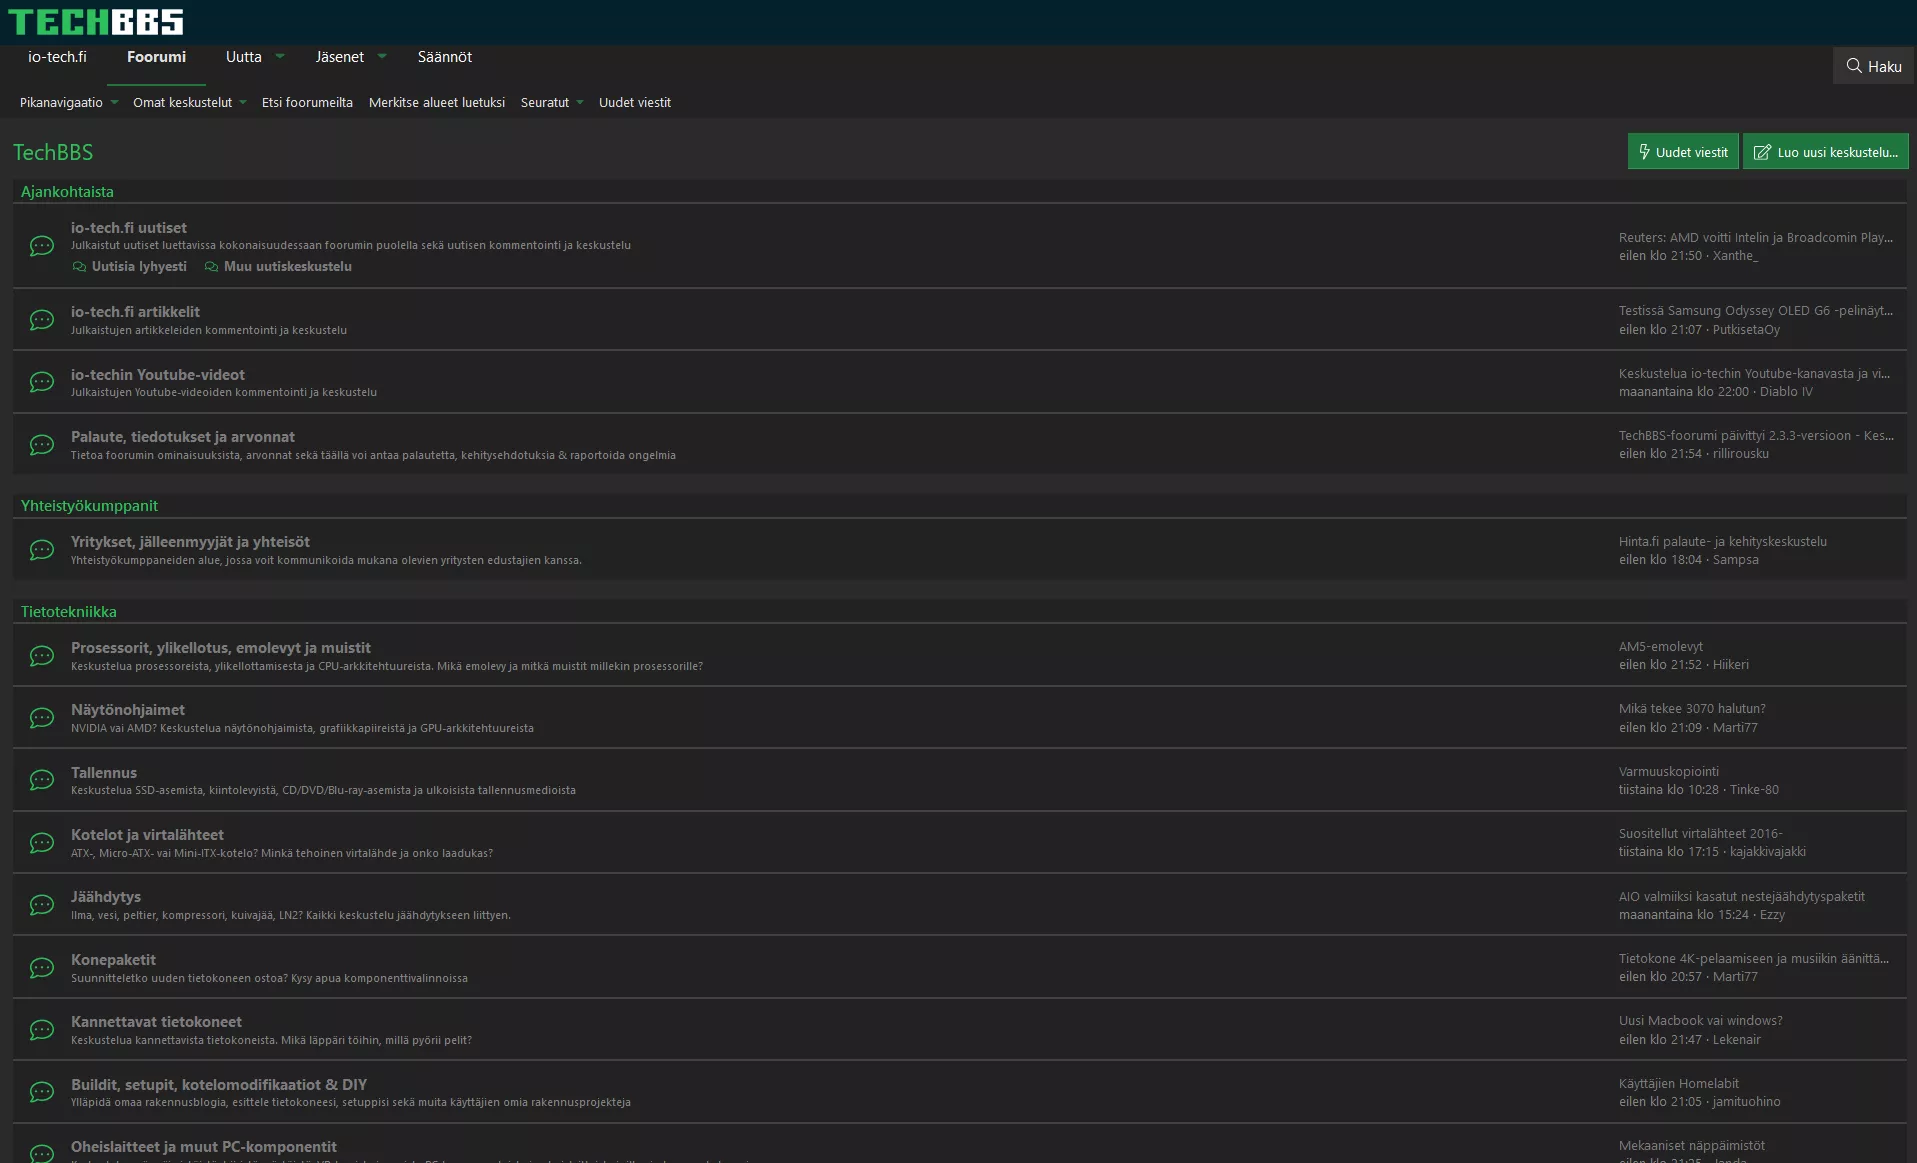Viewport: 1917px width, 1163px height.
Task: Click the TechBBS logo
Action: pos(96,22)
